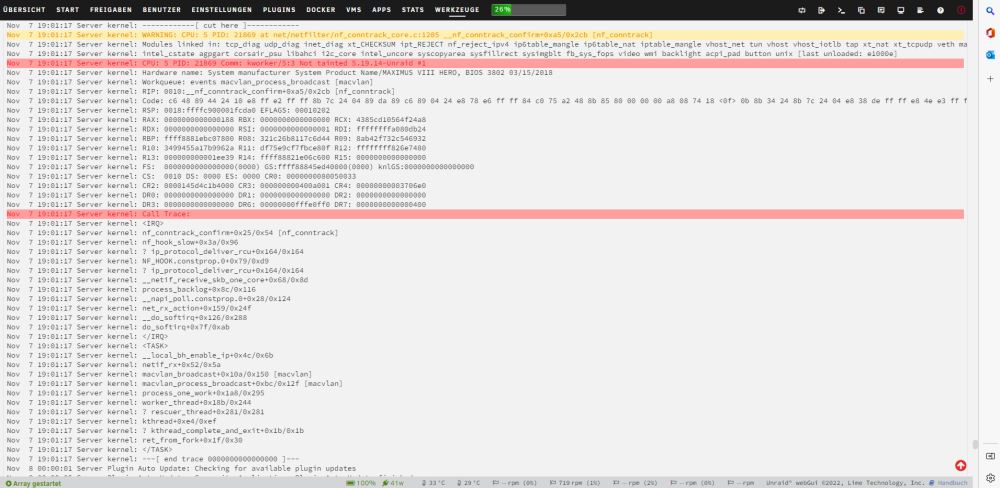This screenshot has height=488, width=1000.
Task: Click the 'macvlan_broadcast+0x10a/0x150' line
Action: pyautogui.click(x=159, y=374)
